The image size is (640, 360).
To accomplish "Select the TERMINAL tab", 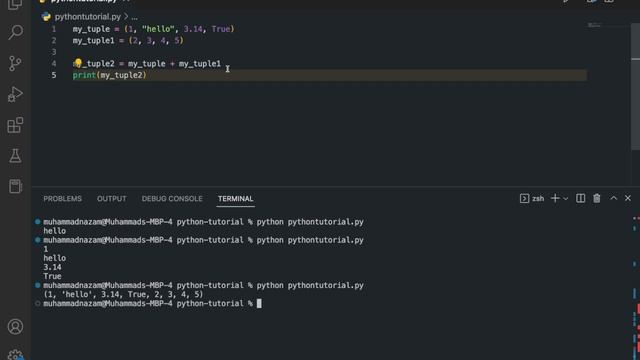I will (x=236, y=199).
